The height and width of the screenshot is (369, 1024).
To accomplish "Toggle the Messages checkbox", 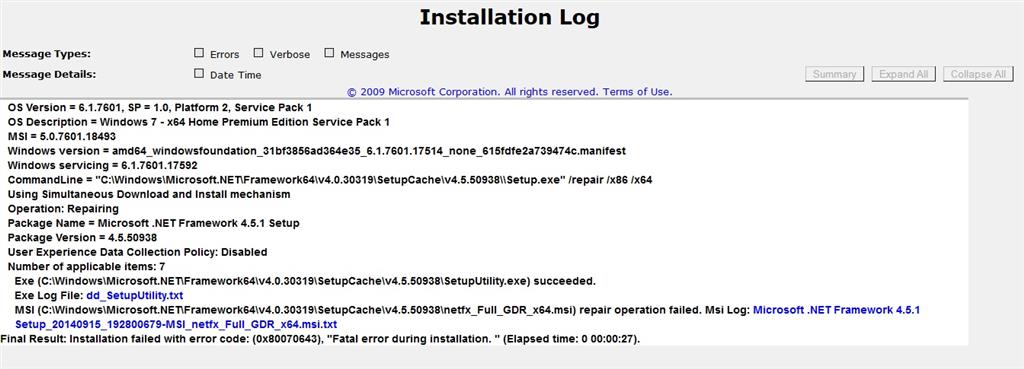I will pyautogui.click(x=329, y=53).
